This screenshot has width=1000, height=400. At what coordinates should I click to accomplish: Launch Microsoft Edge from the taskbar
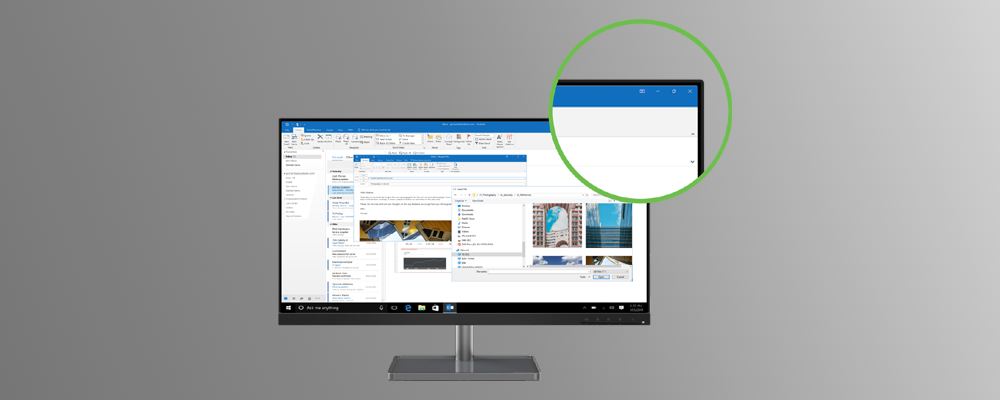pos(408,308)
